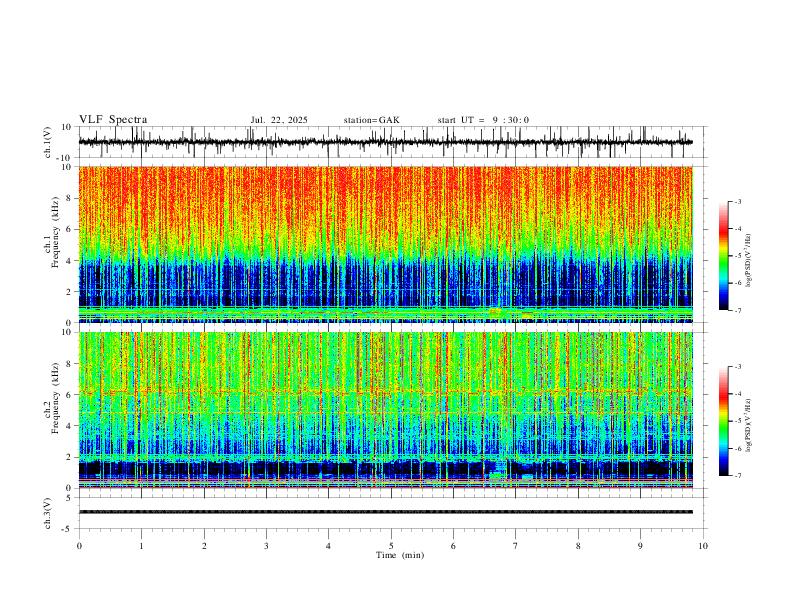Click the '-3' value on lower colorbar
The width and height of the screenshot is (792, 612).
[737, 367]
